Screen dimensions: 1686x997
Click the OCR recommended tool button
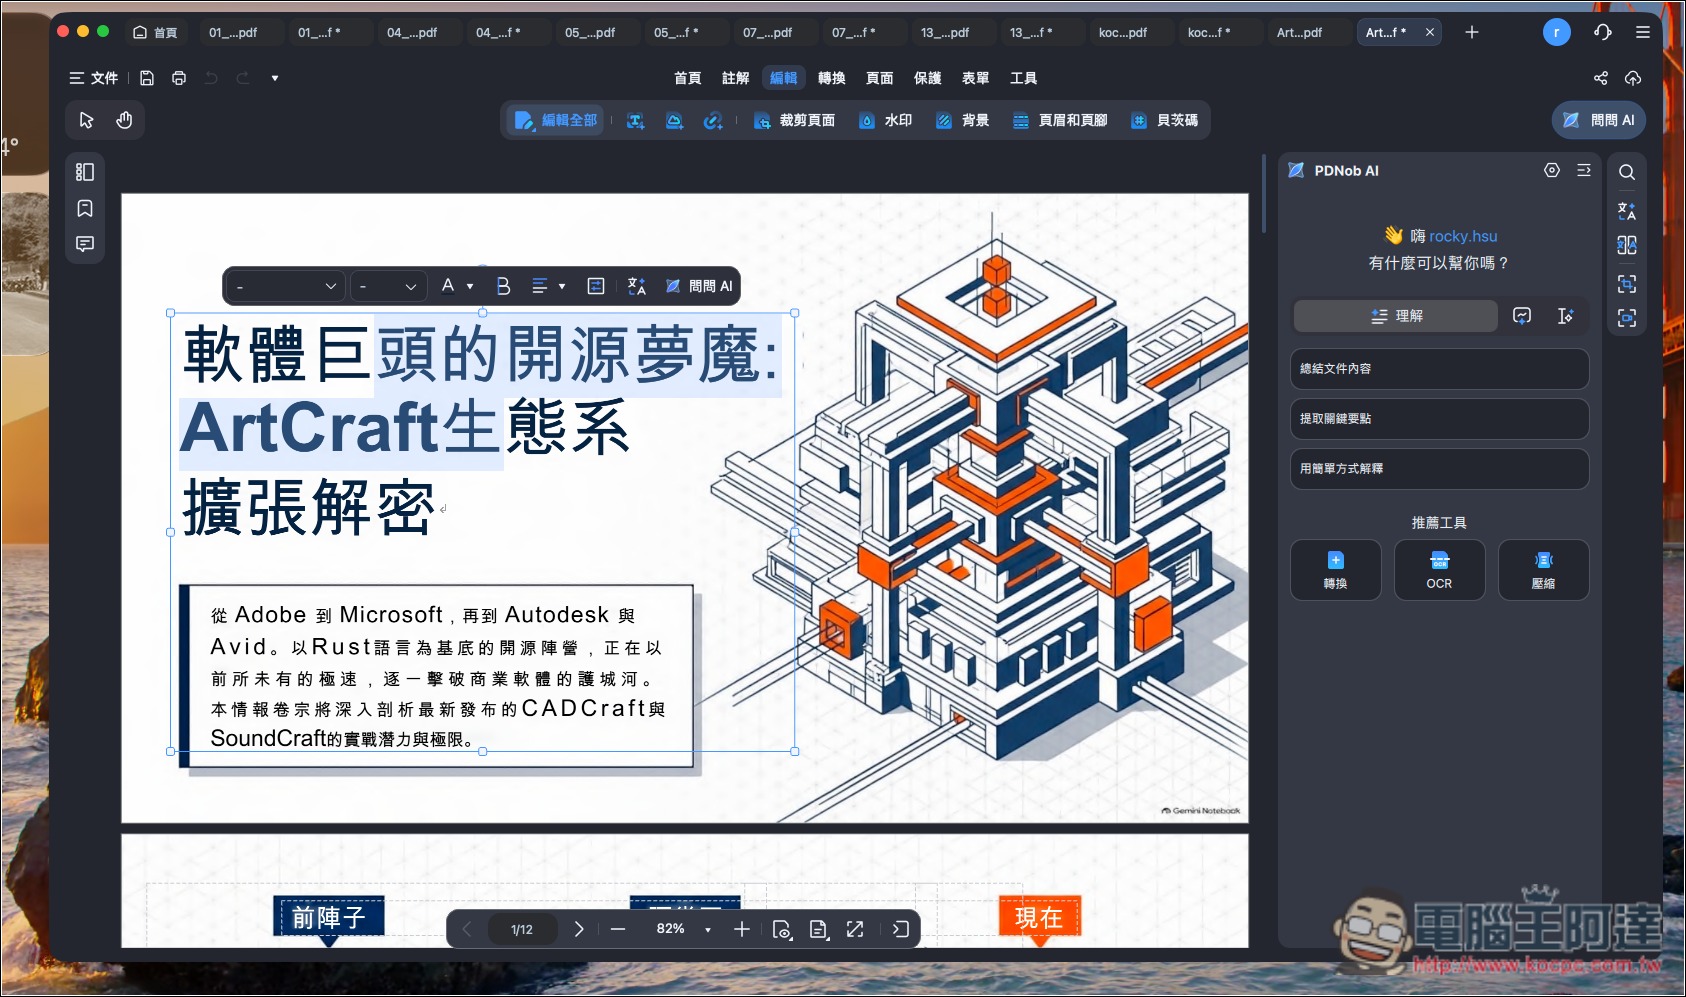pyautogui.click(x=1439, y=570)
